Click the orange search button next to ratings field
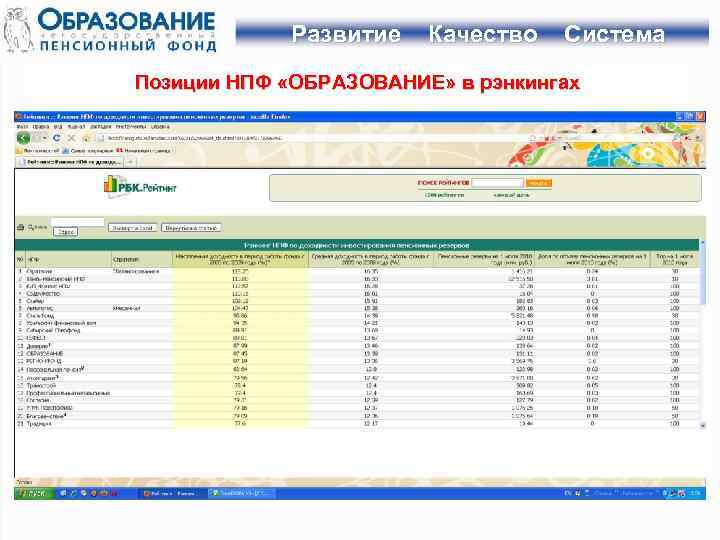The height and width of the screenshot is (540, 720). [538, 183]
